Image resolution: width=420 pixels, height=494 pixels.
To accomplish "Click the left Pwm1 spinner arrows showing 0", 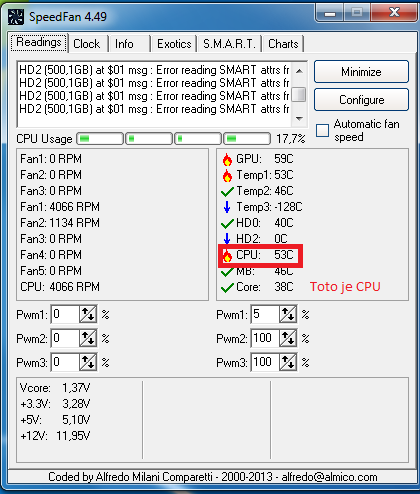I will tap(88, 314).
